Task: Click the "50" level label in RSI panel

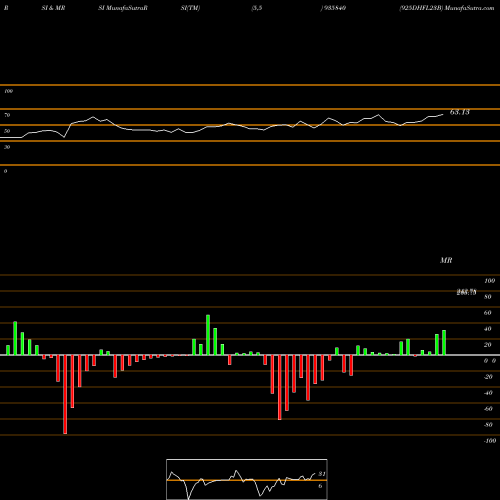Action: 7,131
